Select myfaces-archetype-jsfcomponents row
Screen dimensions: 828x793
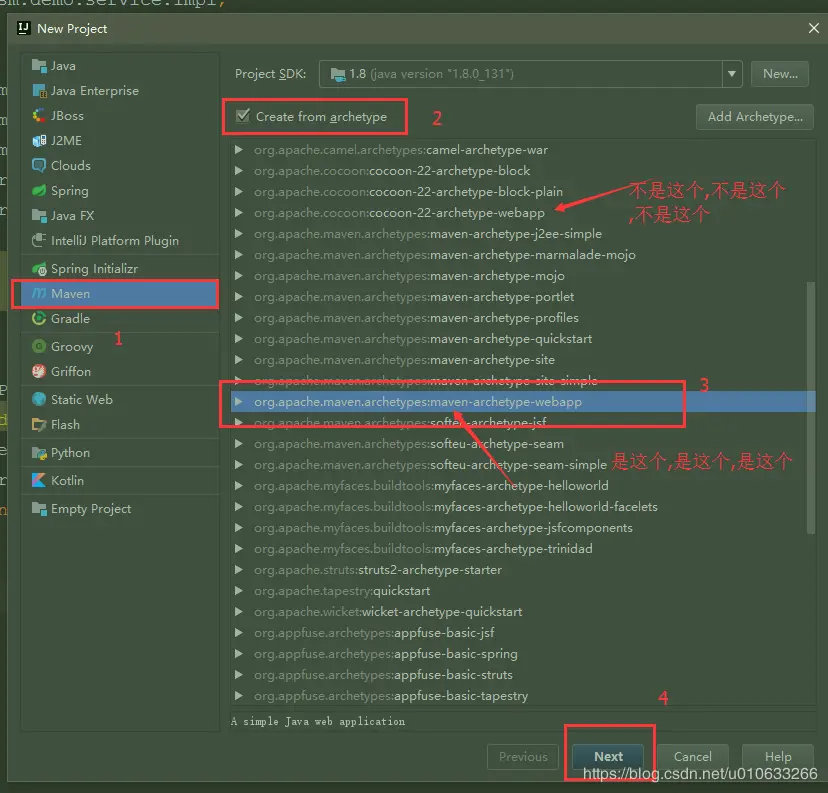pyautogui.click(x=523, y=527)
